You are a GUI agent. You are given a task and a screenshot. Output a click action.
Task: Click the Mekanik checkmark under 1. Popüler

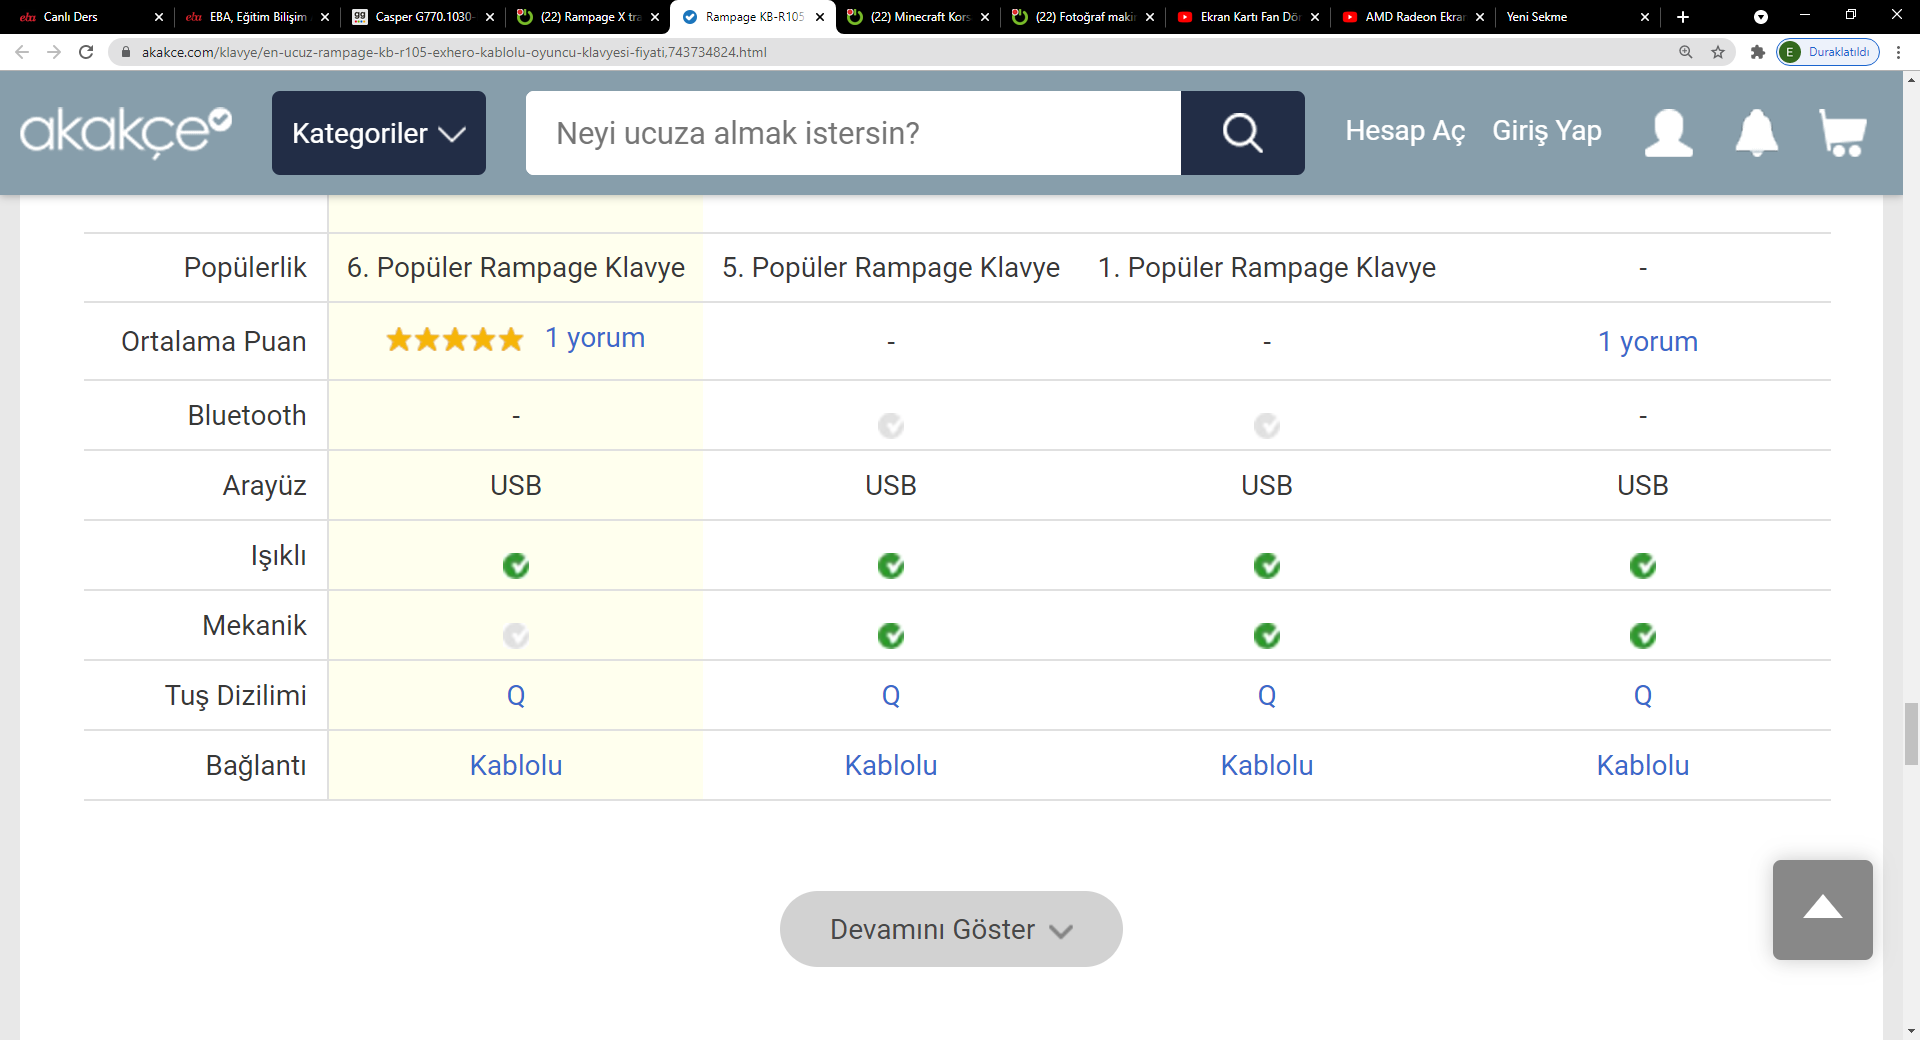pos(1267,636)
